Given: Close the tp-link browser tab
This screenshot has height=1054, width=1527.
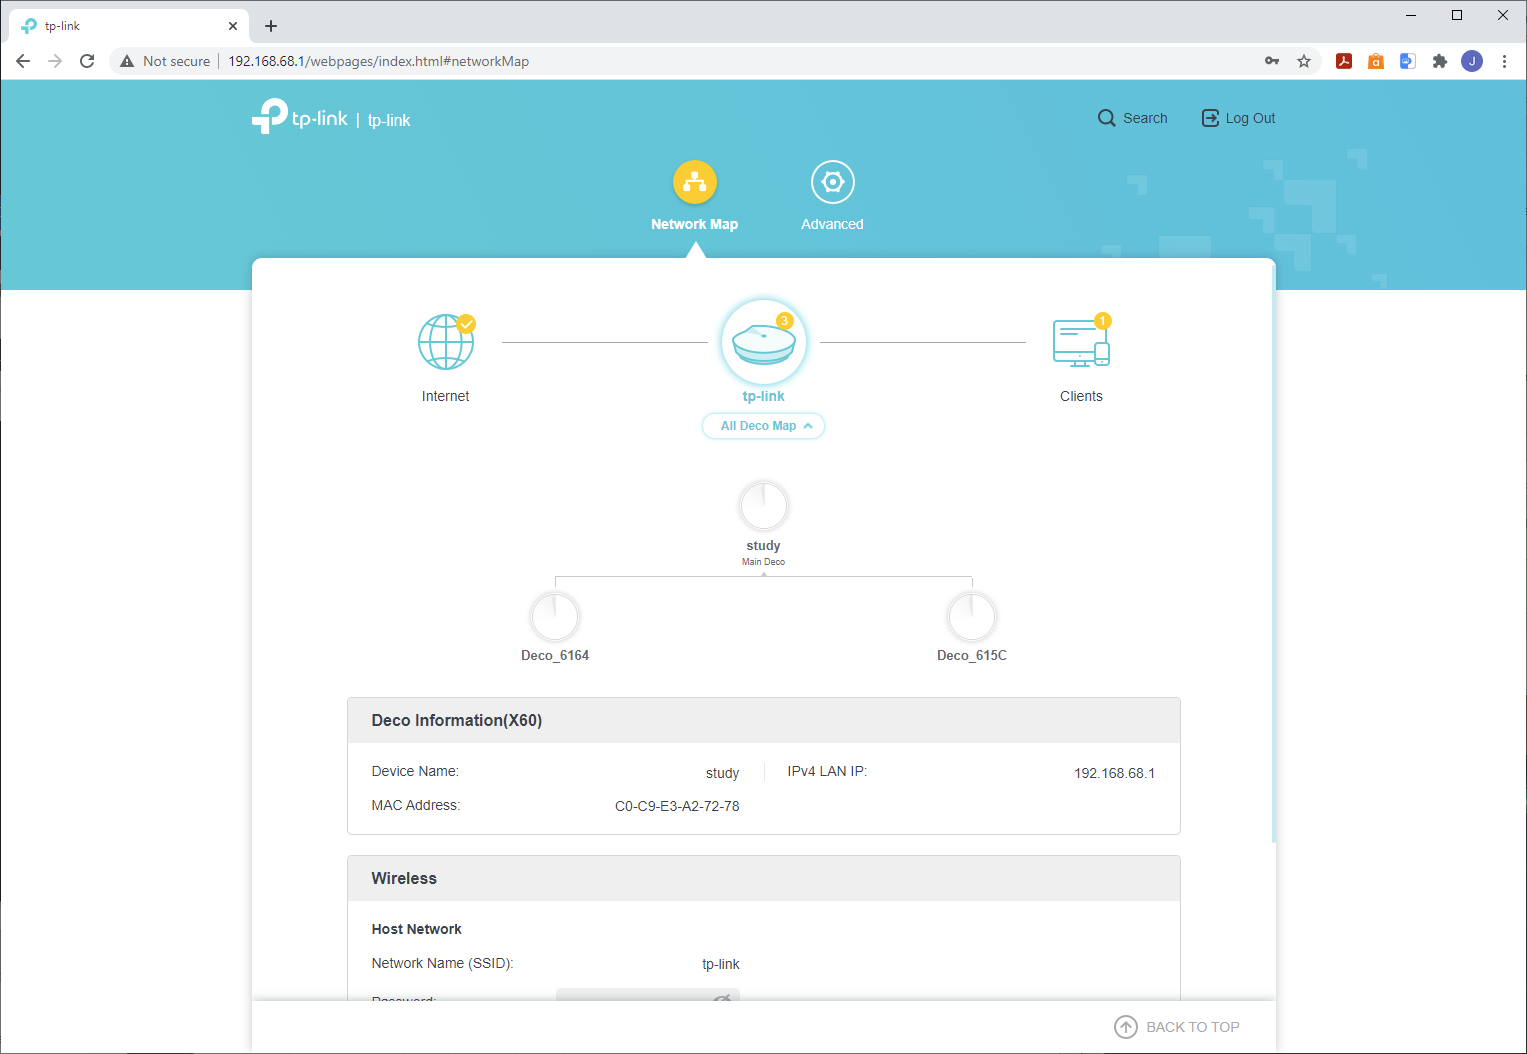Looking at the screenshot, I should pos(233,26).
